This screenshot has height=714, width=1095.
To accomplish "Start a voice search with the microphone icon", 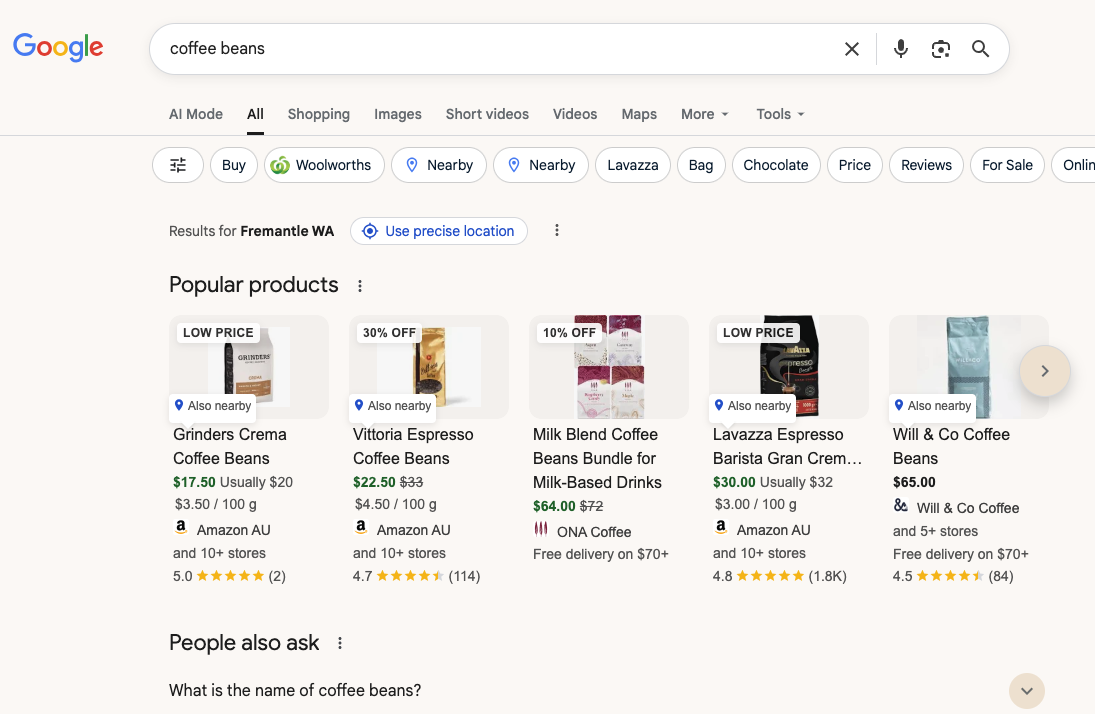I will coord(901,48).
